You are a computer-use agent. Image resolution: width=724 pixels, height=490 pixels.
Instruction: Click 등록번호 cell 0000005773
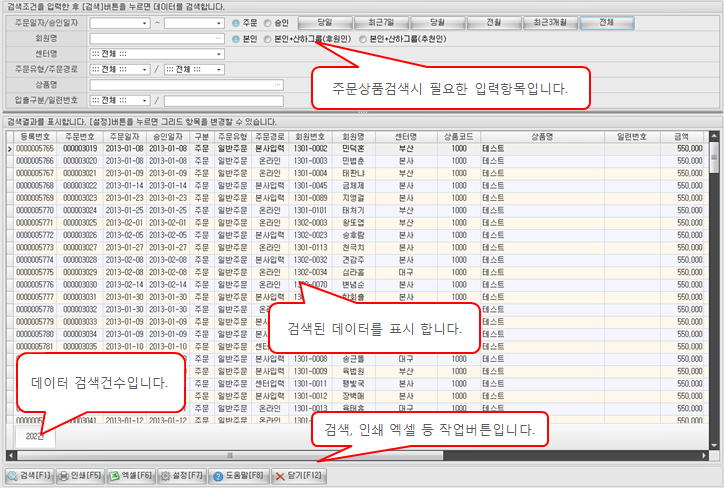[x=35, y=248]
